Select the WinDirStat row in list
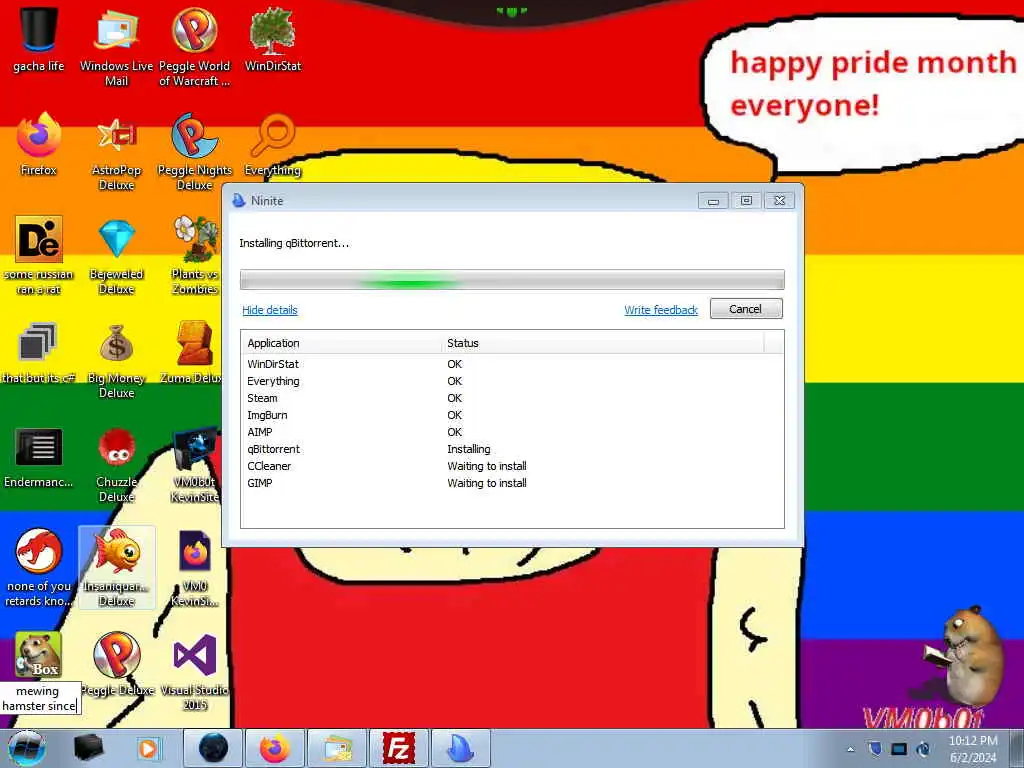Screen dimensions: 1024x768 coord(512,364)
